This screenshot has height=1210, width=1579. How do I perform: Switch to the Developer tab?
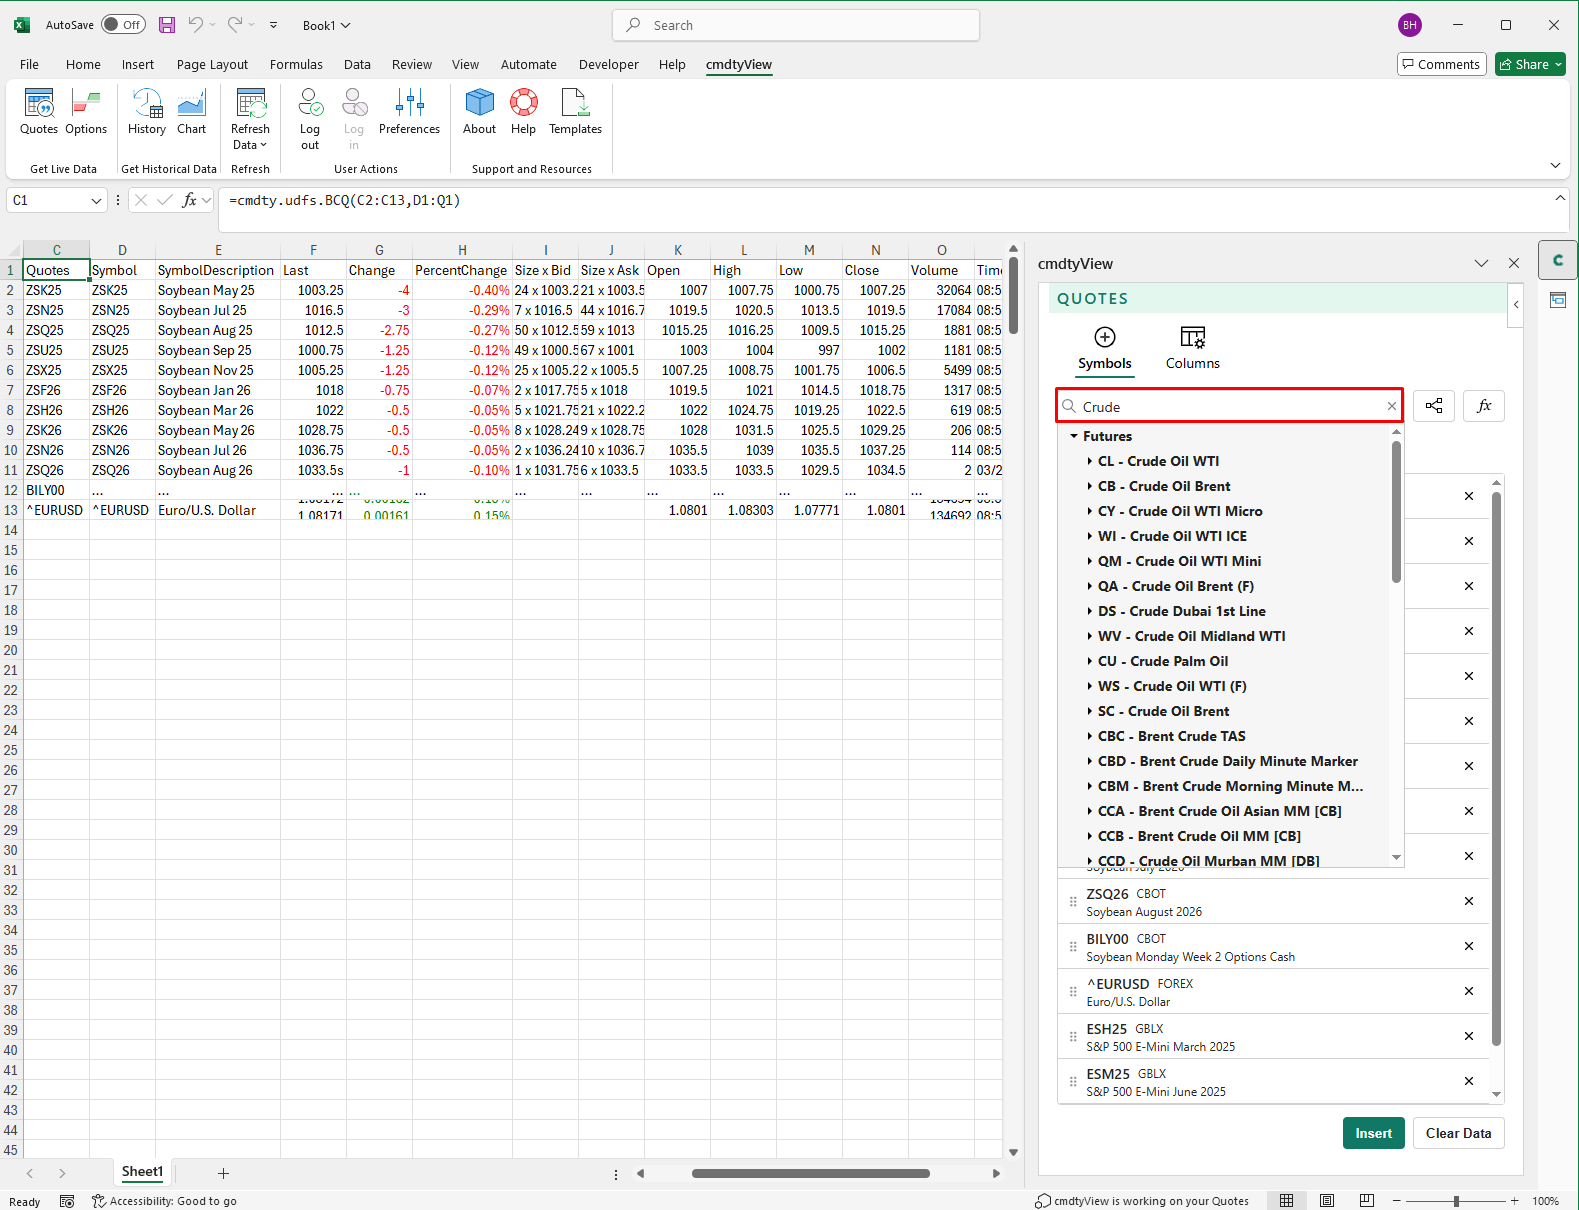point(608,64)
